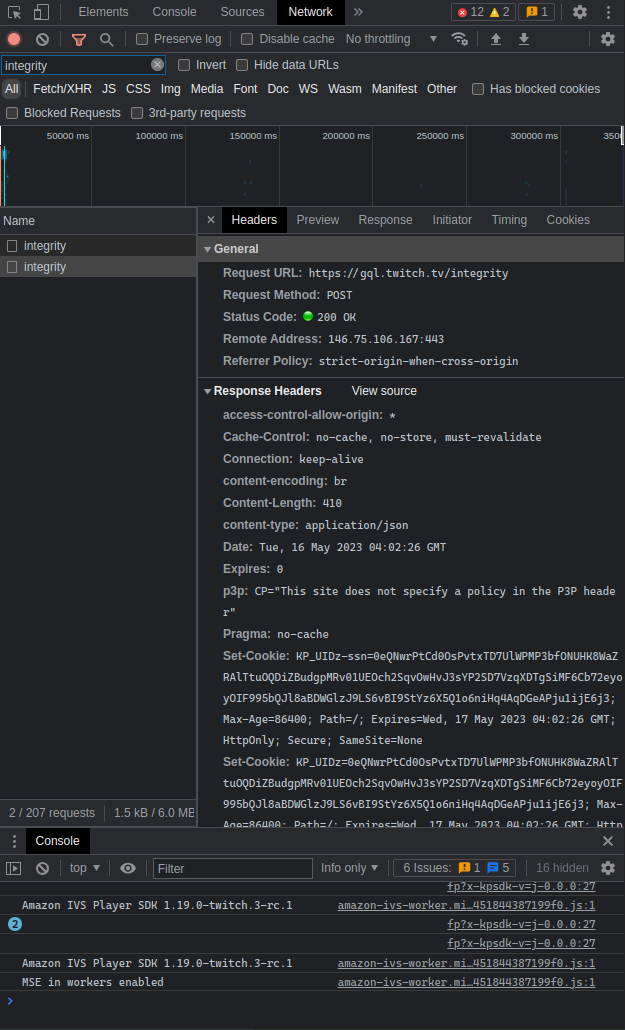Select the Console tab at top
Viewport: 625px width, 1030px height.
tap(174, 12)
